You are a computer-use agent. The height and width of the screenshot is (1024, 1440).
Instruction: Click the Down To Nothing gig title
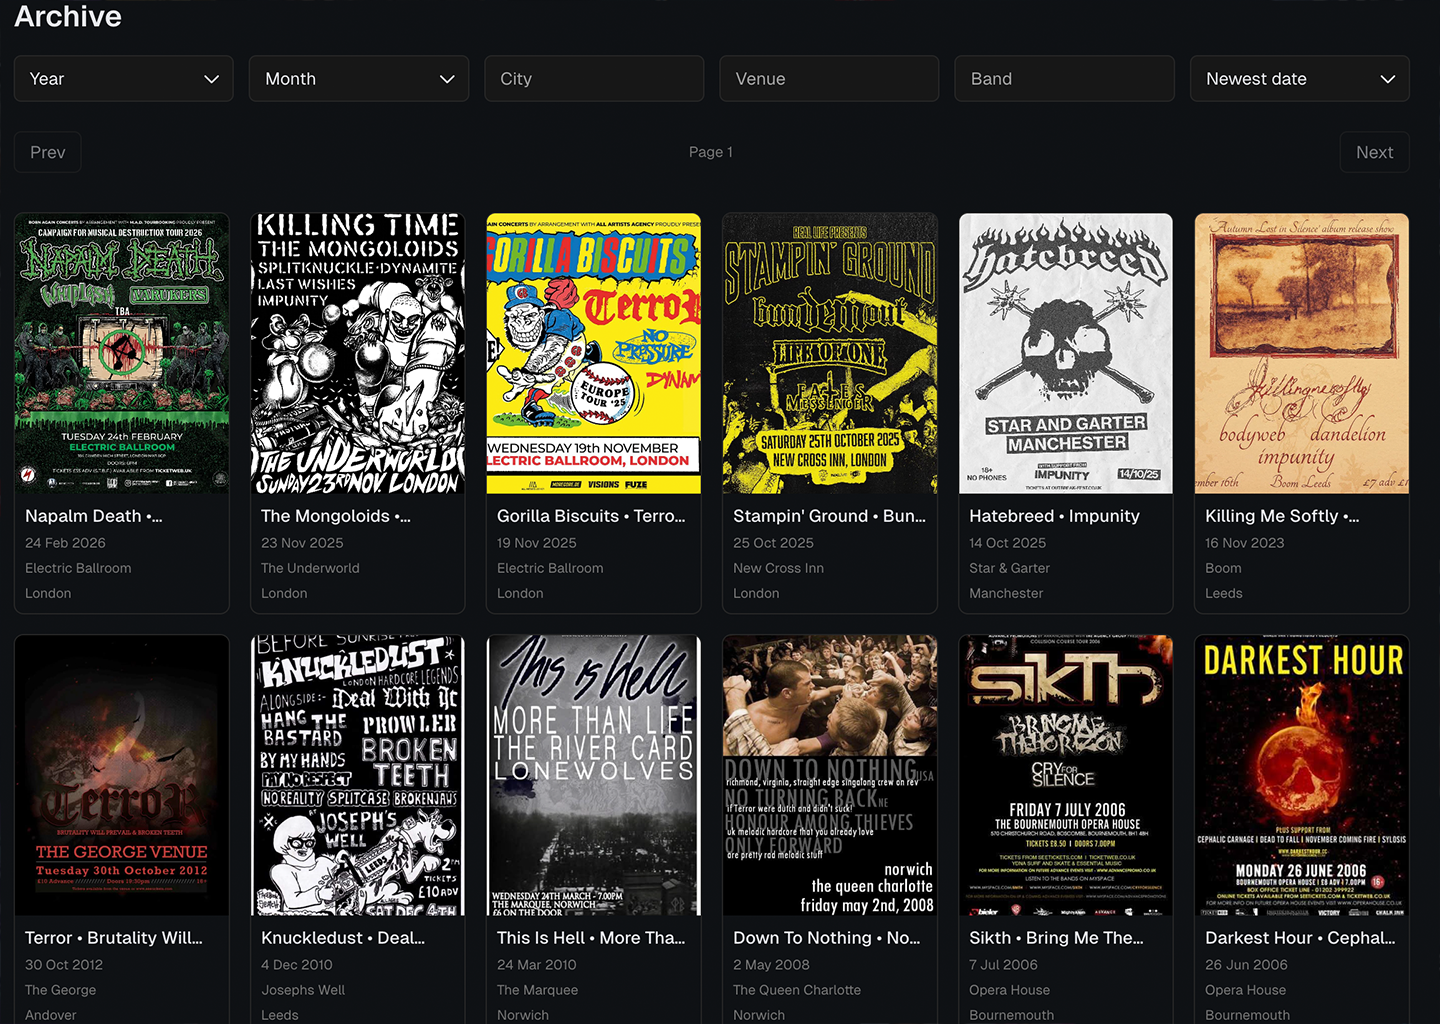[x=826, y=938]
